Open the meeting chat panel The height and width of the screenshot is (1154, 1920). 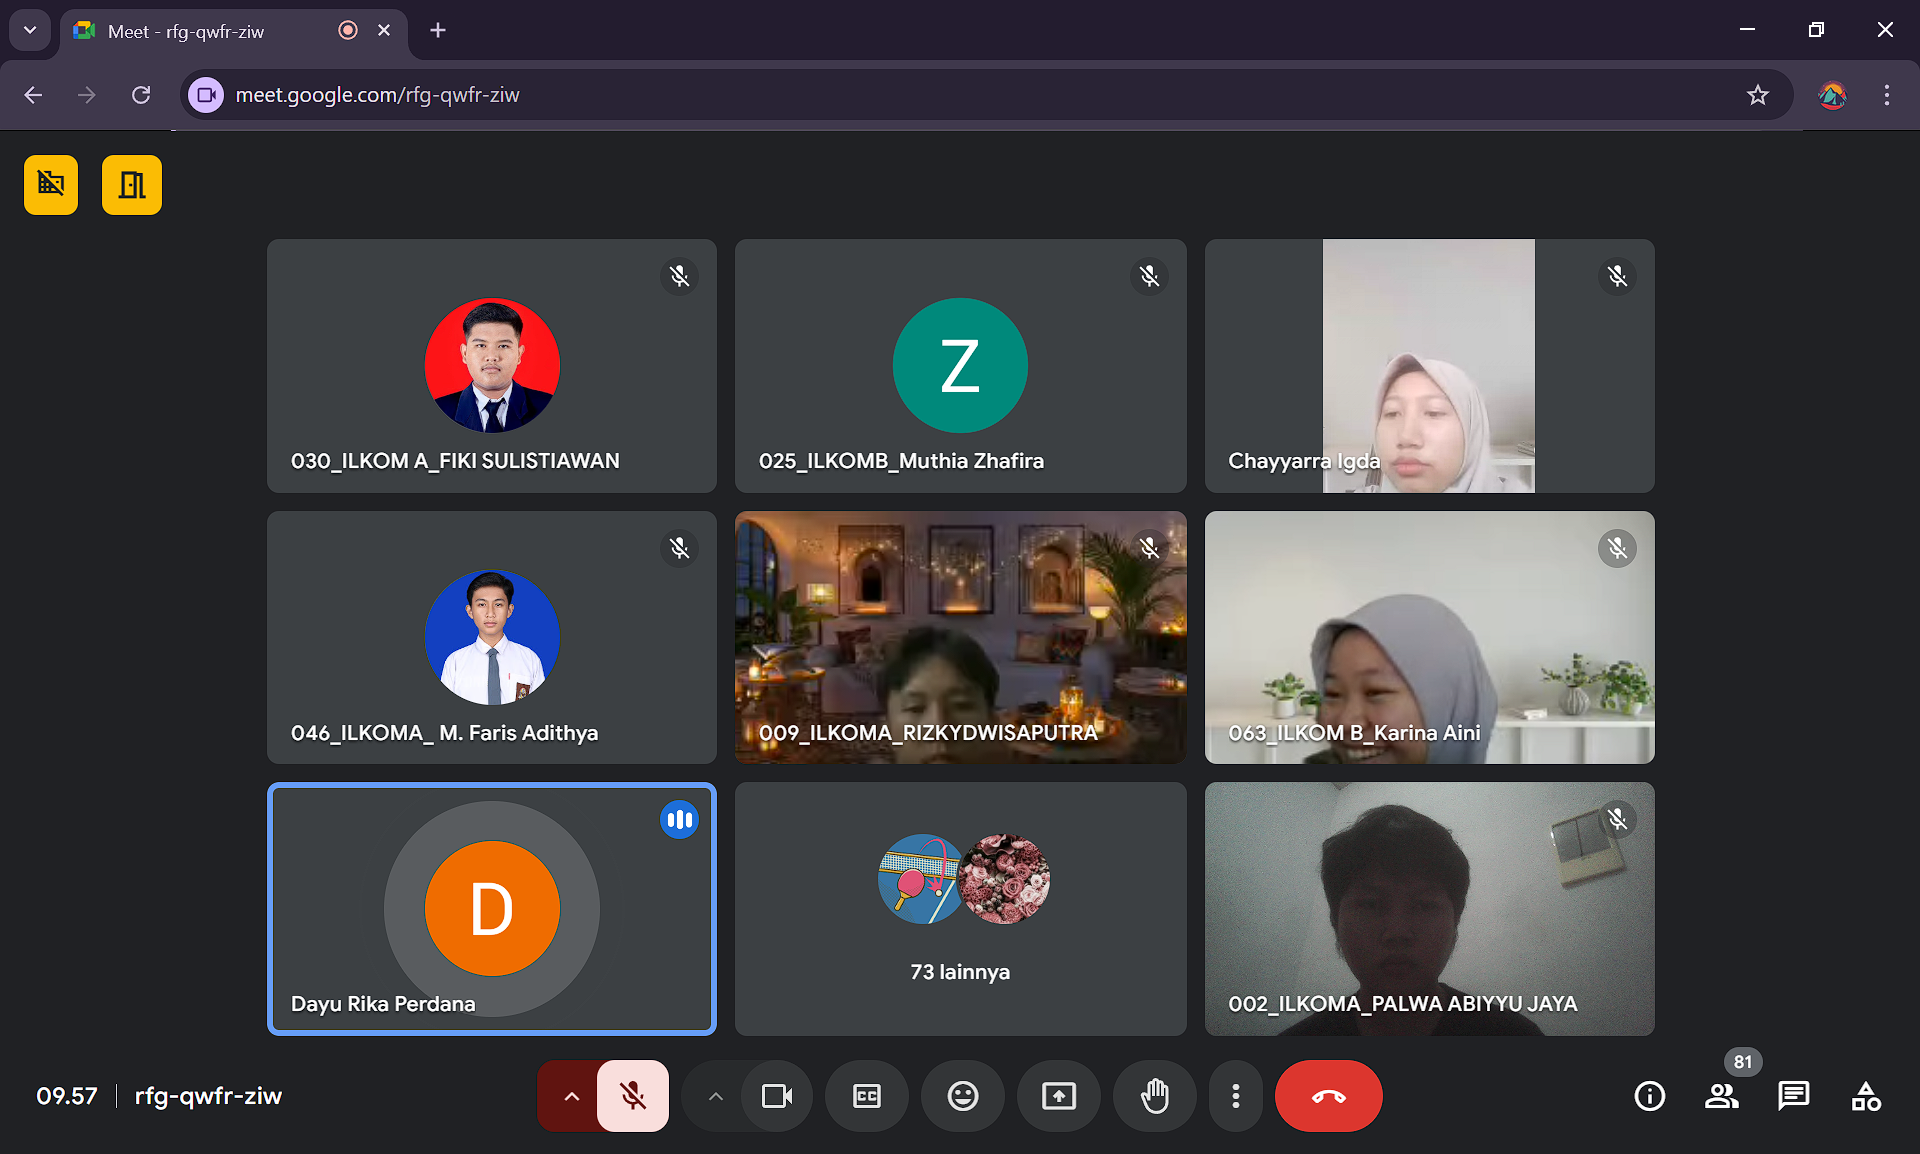(1793, 1096)
